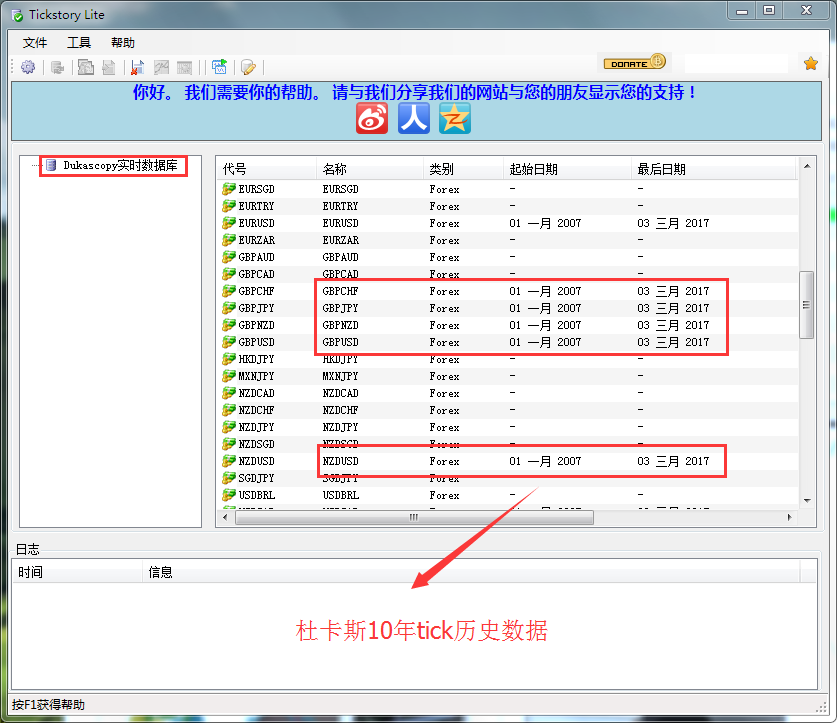
Task: Share via the red Weibo icon
Action: [372, 118]
